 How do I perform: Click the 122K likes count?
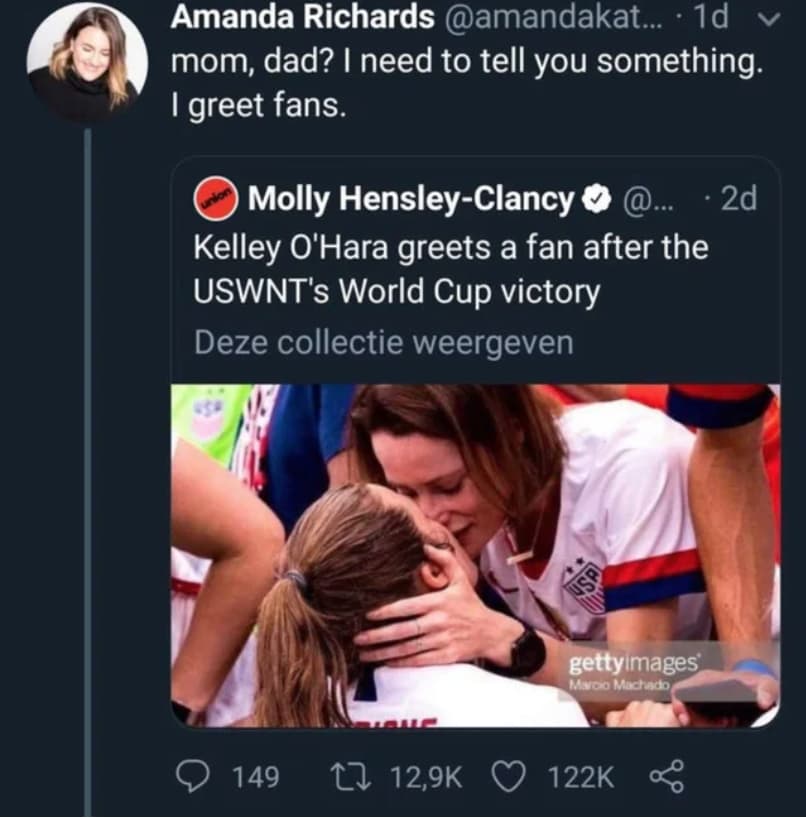click(x=579, y=776)
